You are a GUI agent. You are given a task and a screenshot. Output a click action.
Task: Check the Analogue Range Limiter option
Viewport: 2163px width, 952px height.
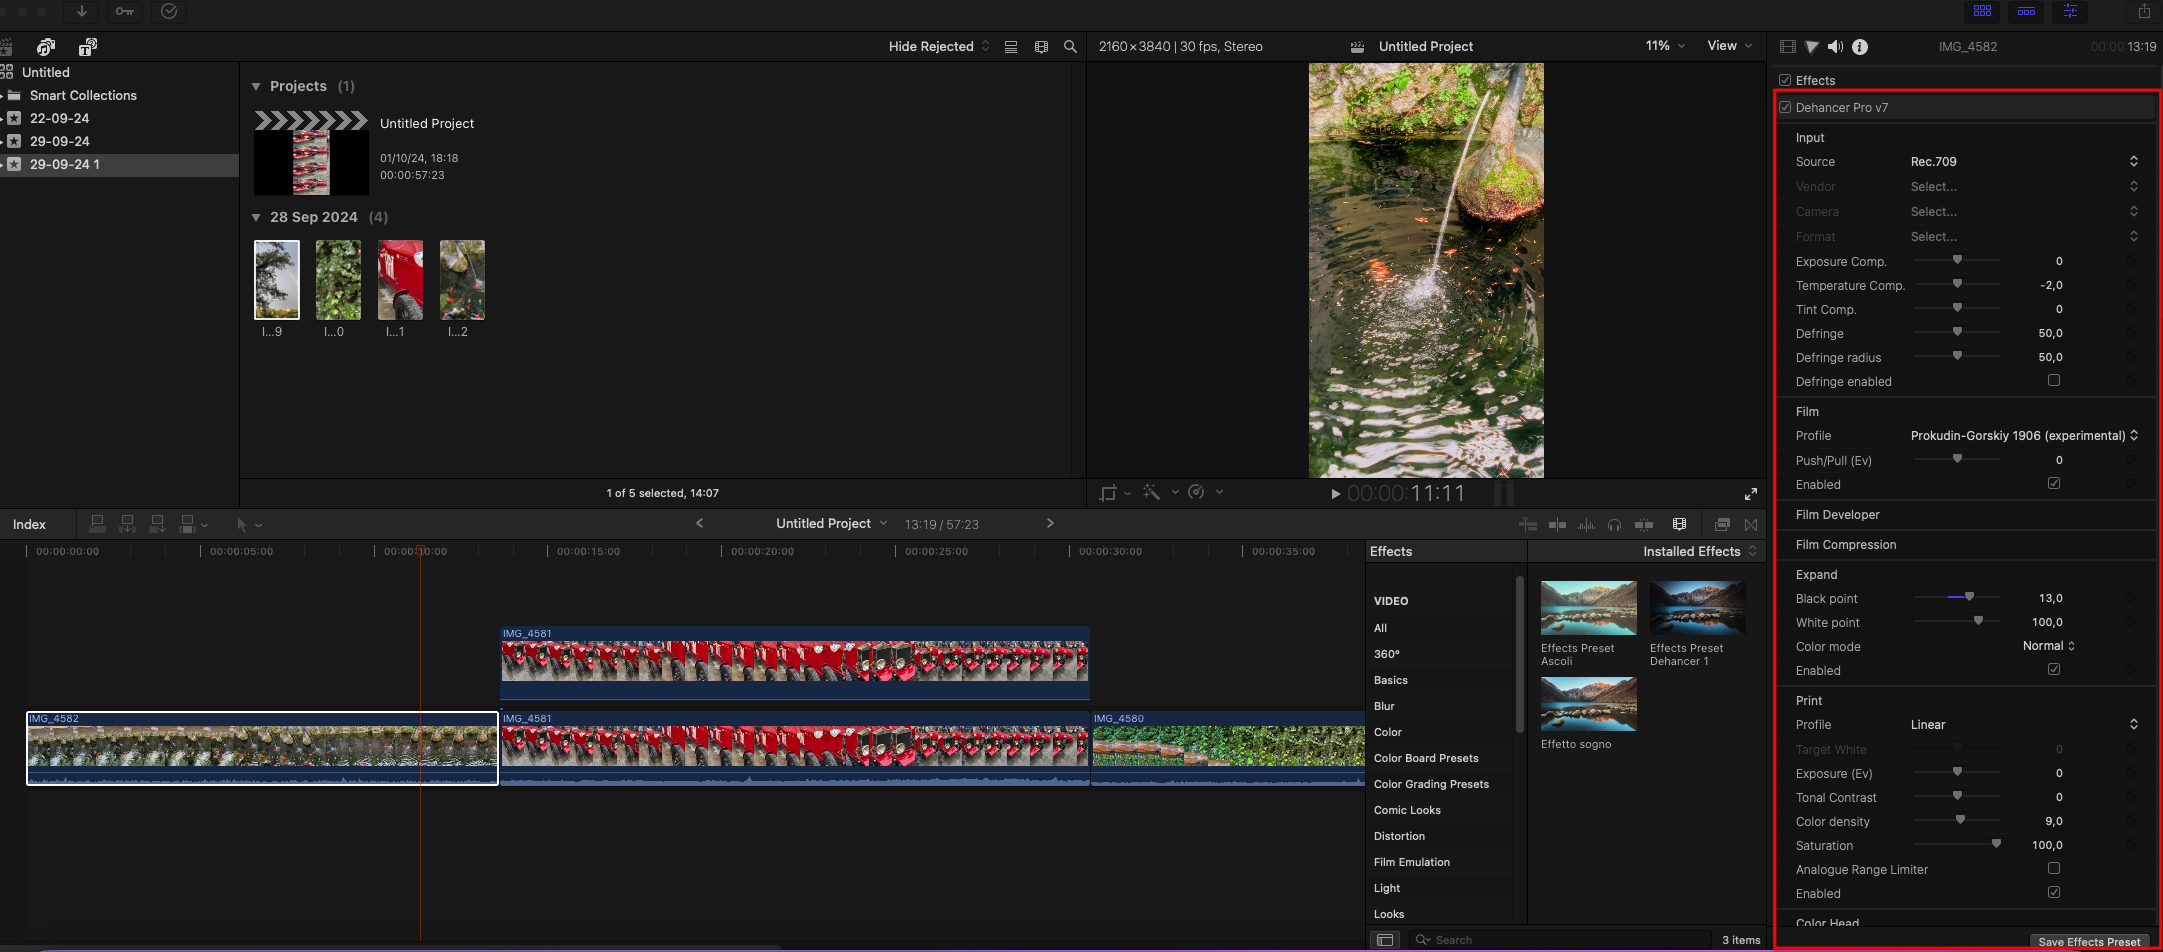point(2053,869)
